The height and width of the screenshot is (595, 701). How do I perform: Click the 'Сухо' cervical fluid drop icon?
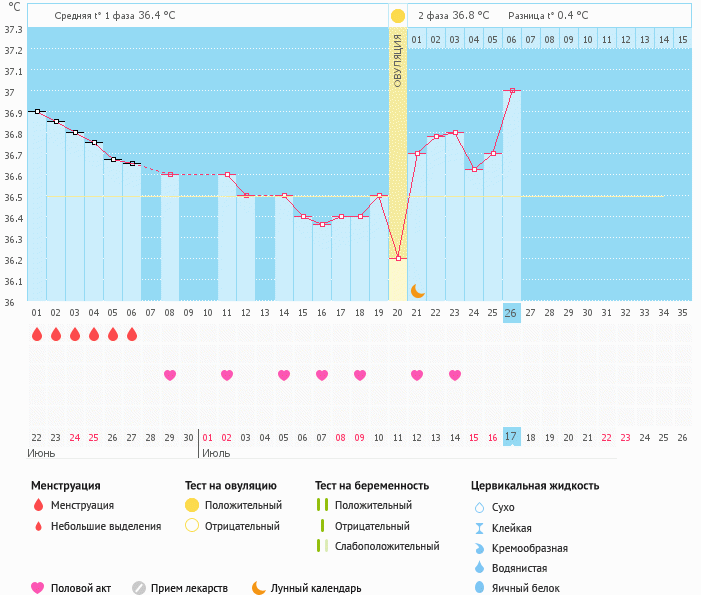click(x=479, y=508)
